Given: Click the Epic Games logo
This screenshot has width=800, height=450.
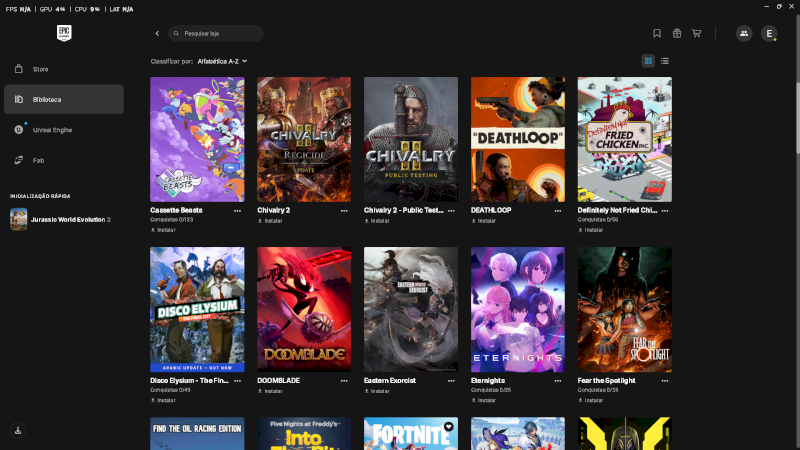Looking at the screenshot, I should click(x=64, y=33).
